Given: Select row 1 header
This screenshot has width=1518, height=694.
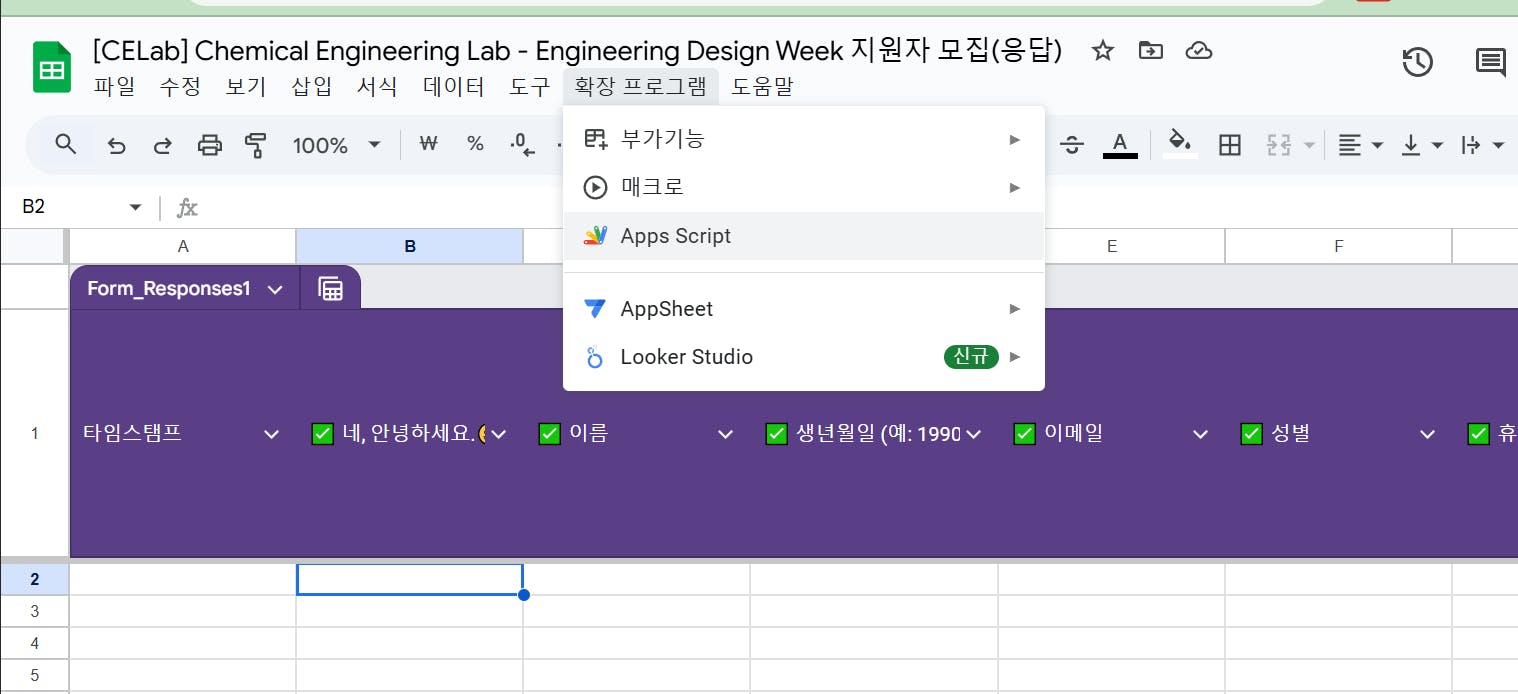Looking at the screenshot, I should click(35, 433).
